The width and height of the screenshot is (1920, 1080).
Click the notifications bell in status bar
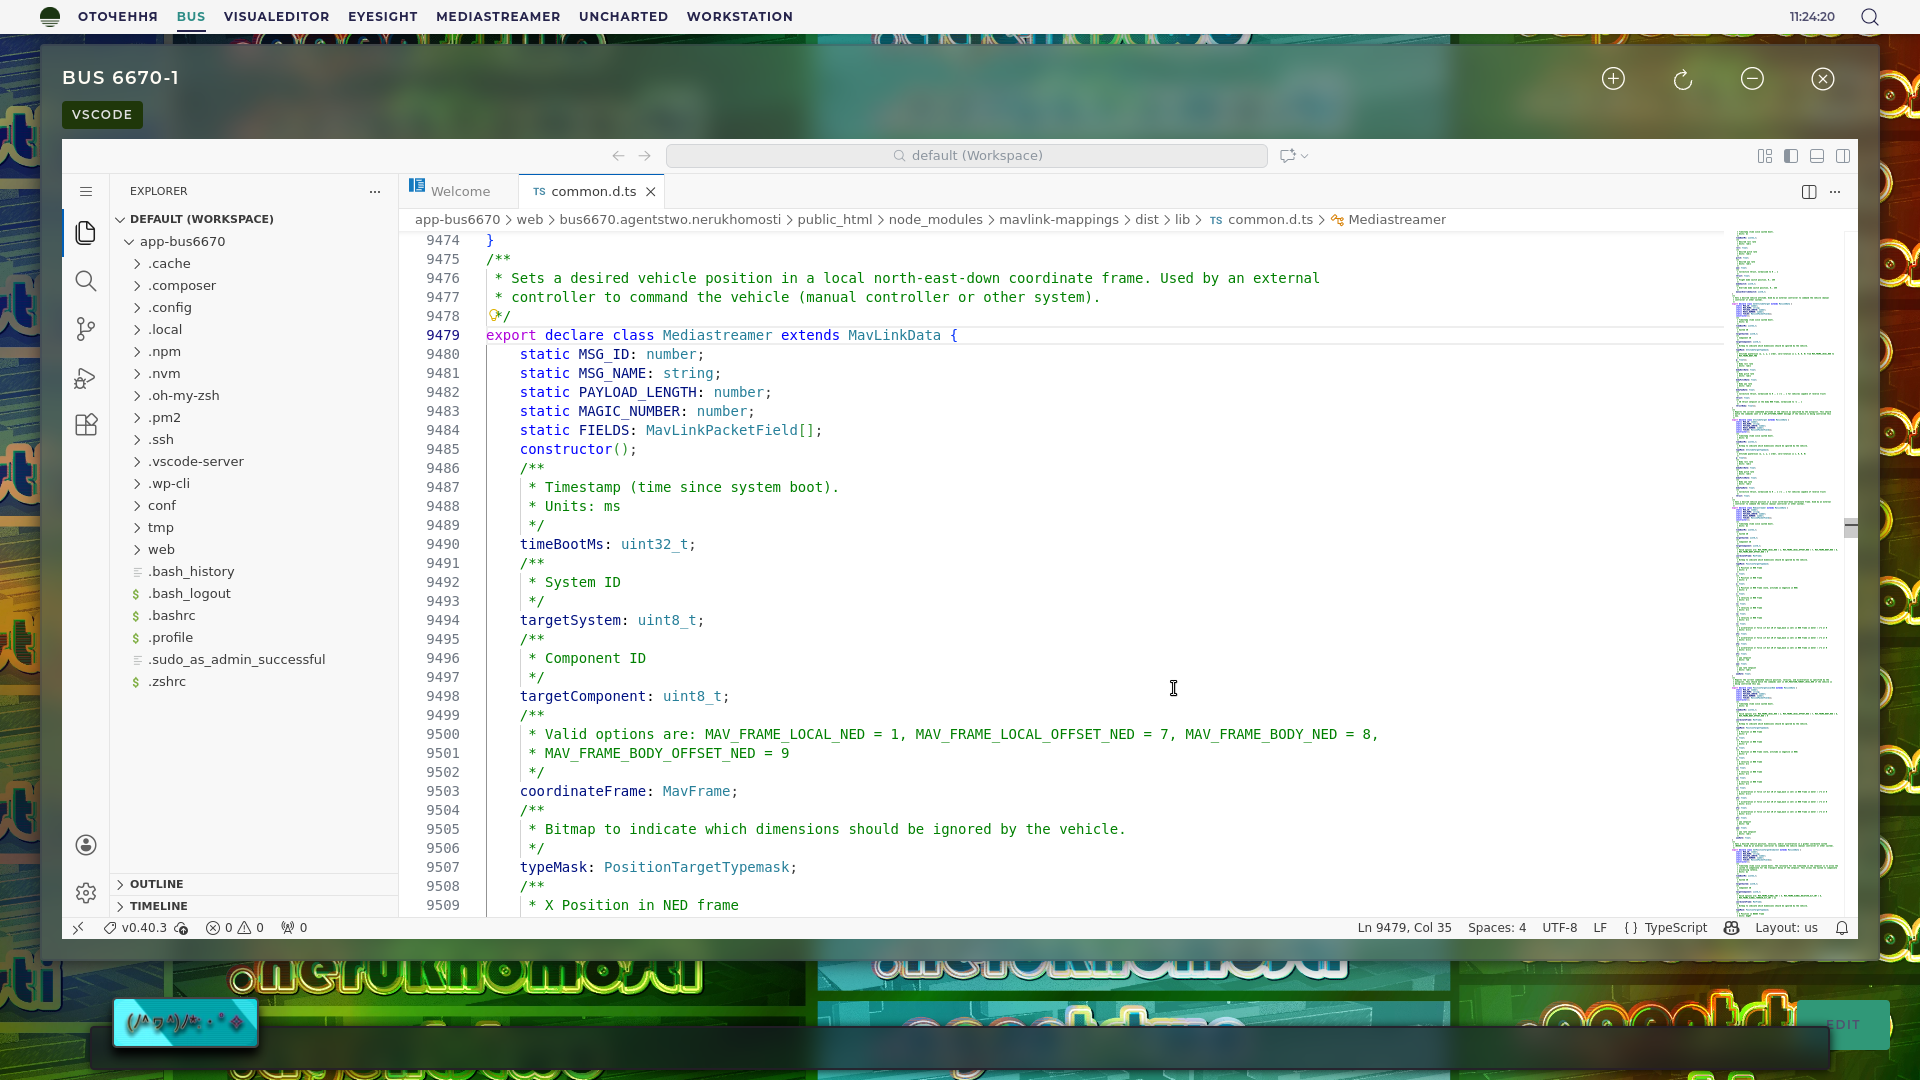pos(1842,928)
